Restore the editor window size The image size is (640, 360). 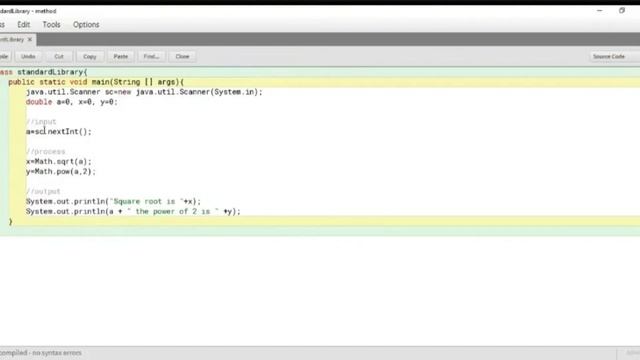pyautogui.click(x=622, y=11)
